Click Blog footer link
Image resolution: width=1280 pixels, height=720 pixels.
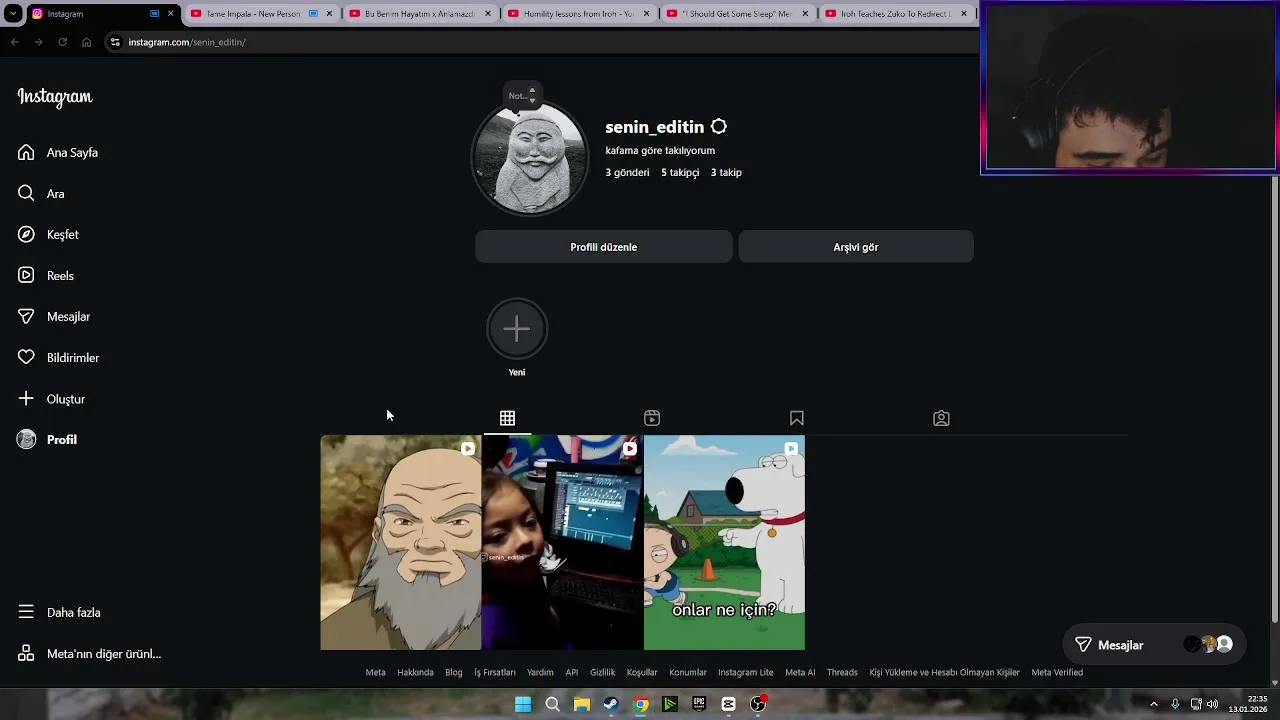point(454,672)
